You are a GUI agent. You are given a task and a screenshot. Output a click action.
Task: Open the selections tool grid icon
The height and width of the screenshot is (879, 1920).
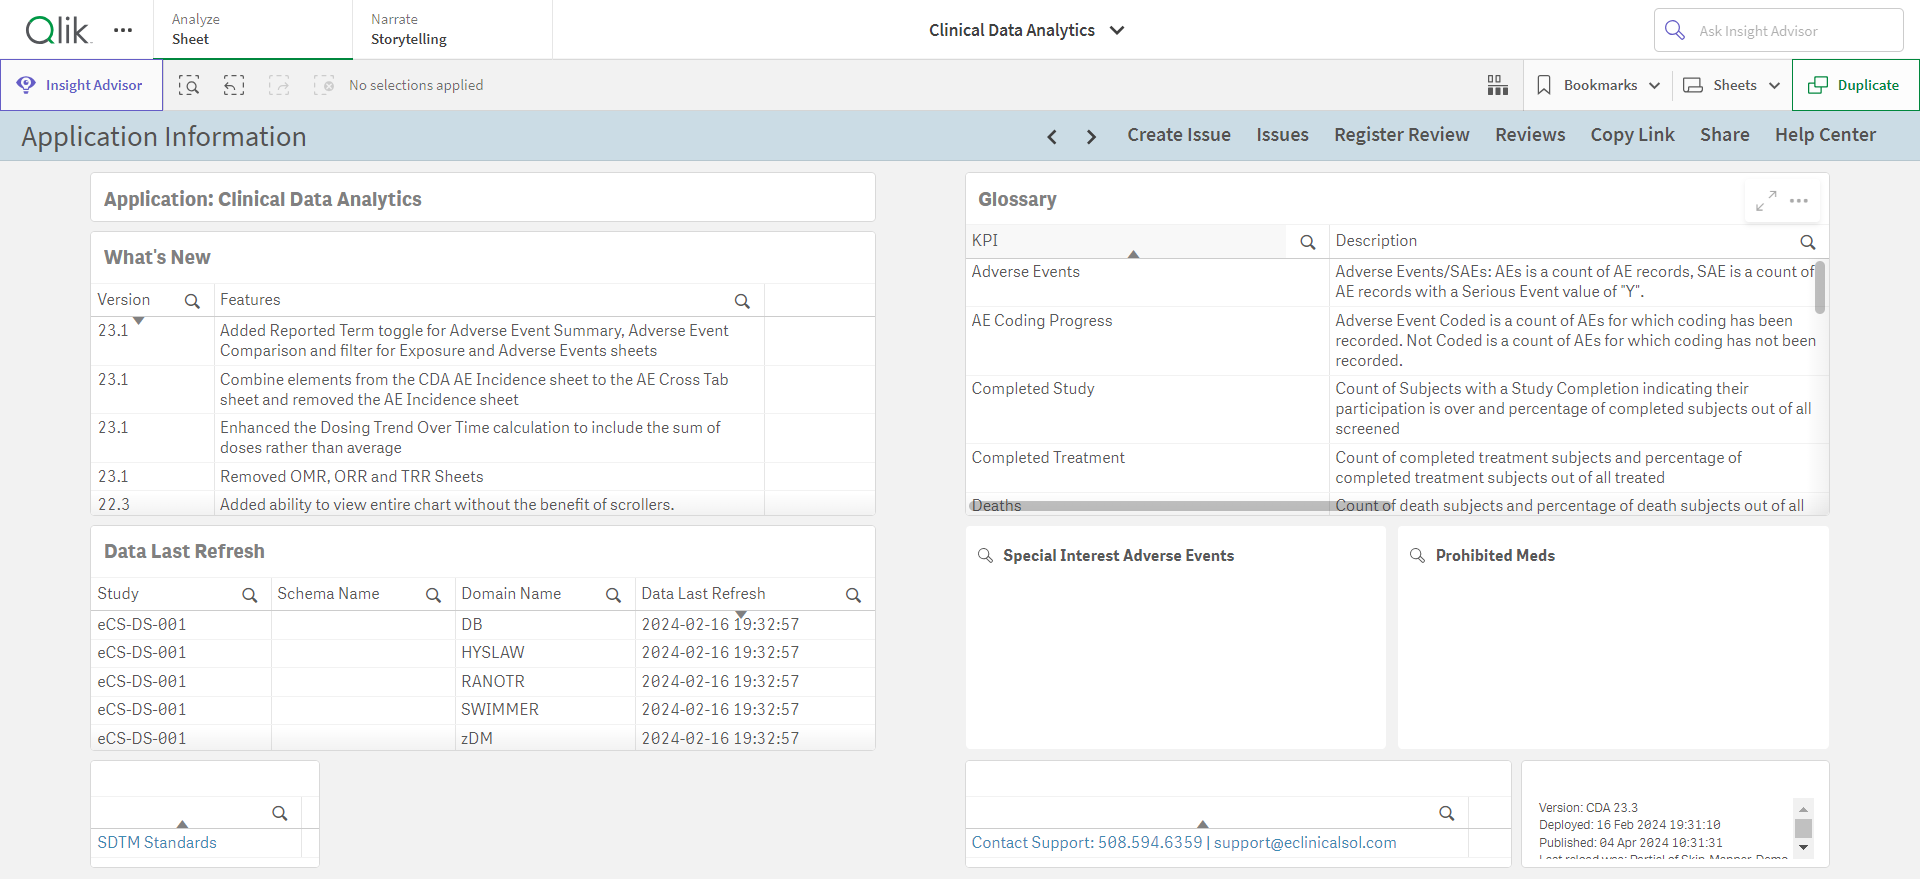[x=1497, y=85]
